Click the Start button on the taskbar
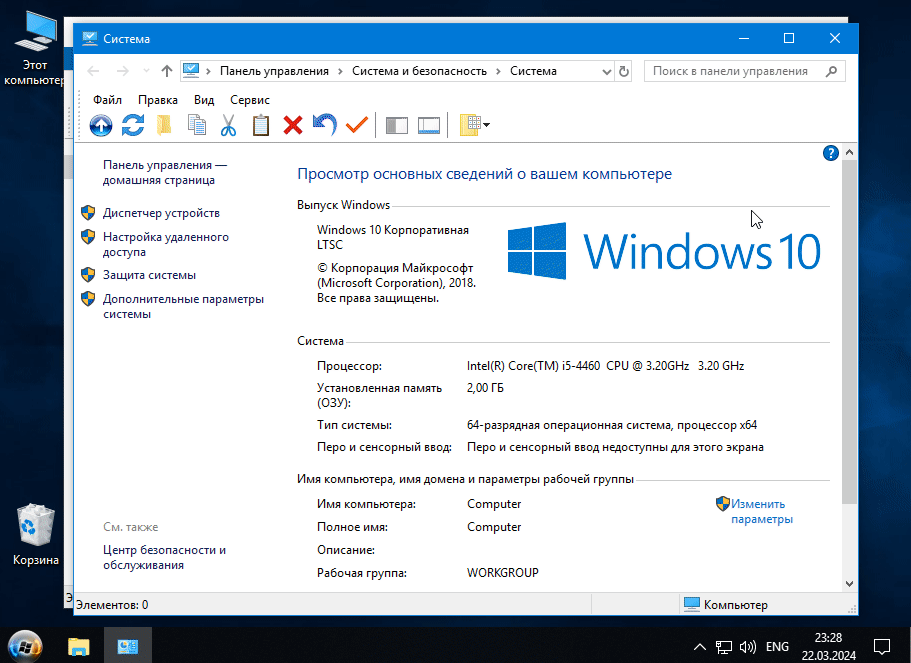The width and height of the screenshot is (911, 663). (25, 646)
